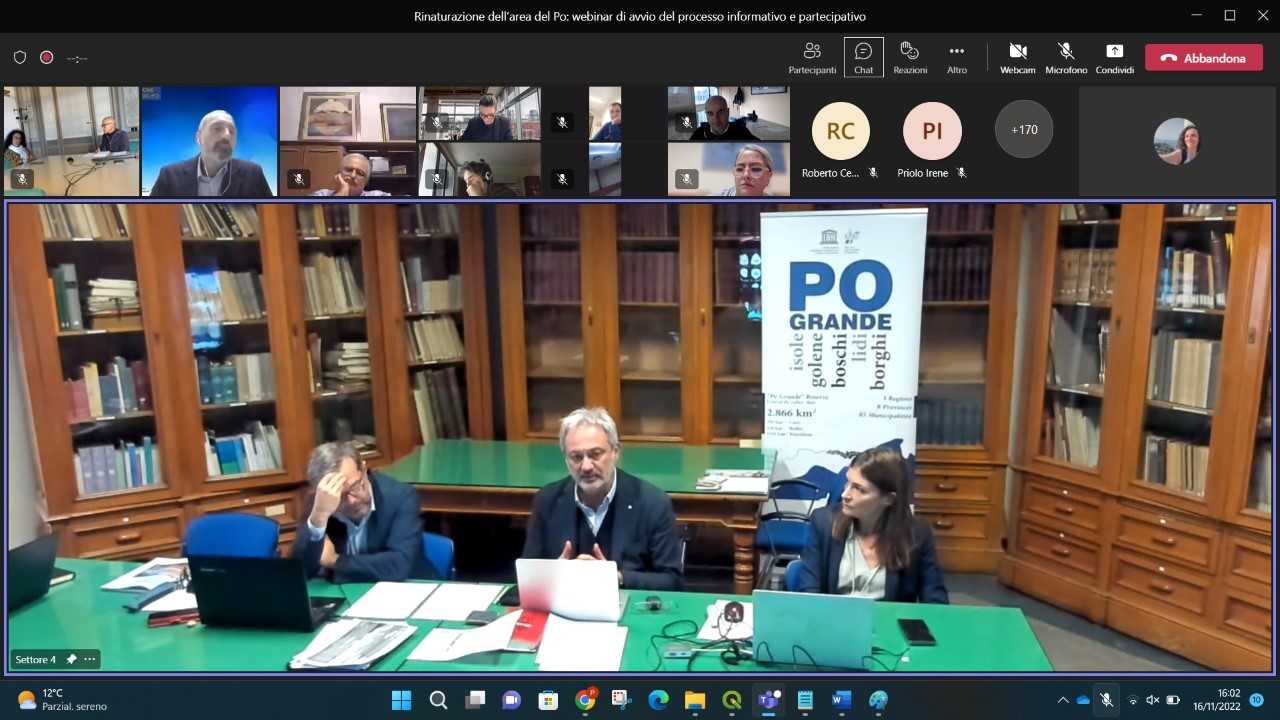Open the Reazioni menu
This screenshot has width=1280, height=720.
(910, 57)
